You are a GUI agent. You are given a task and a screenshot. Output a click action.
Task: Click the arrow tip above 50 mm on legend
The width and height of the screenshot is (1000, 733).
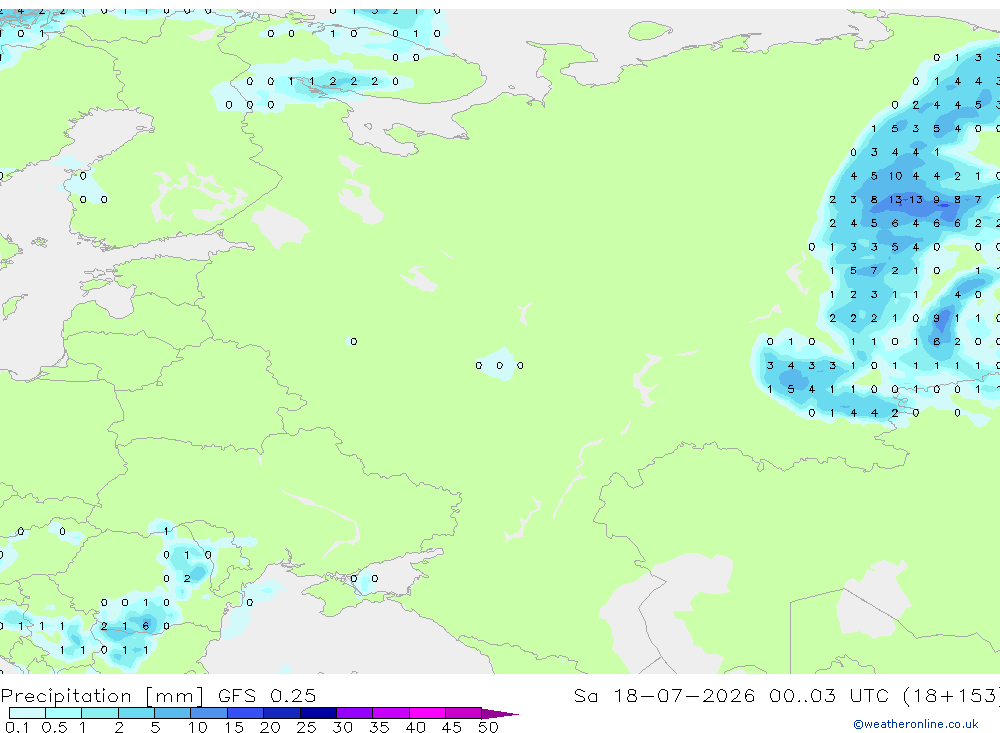coord(501,714)
